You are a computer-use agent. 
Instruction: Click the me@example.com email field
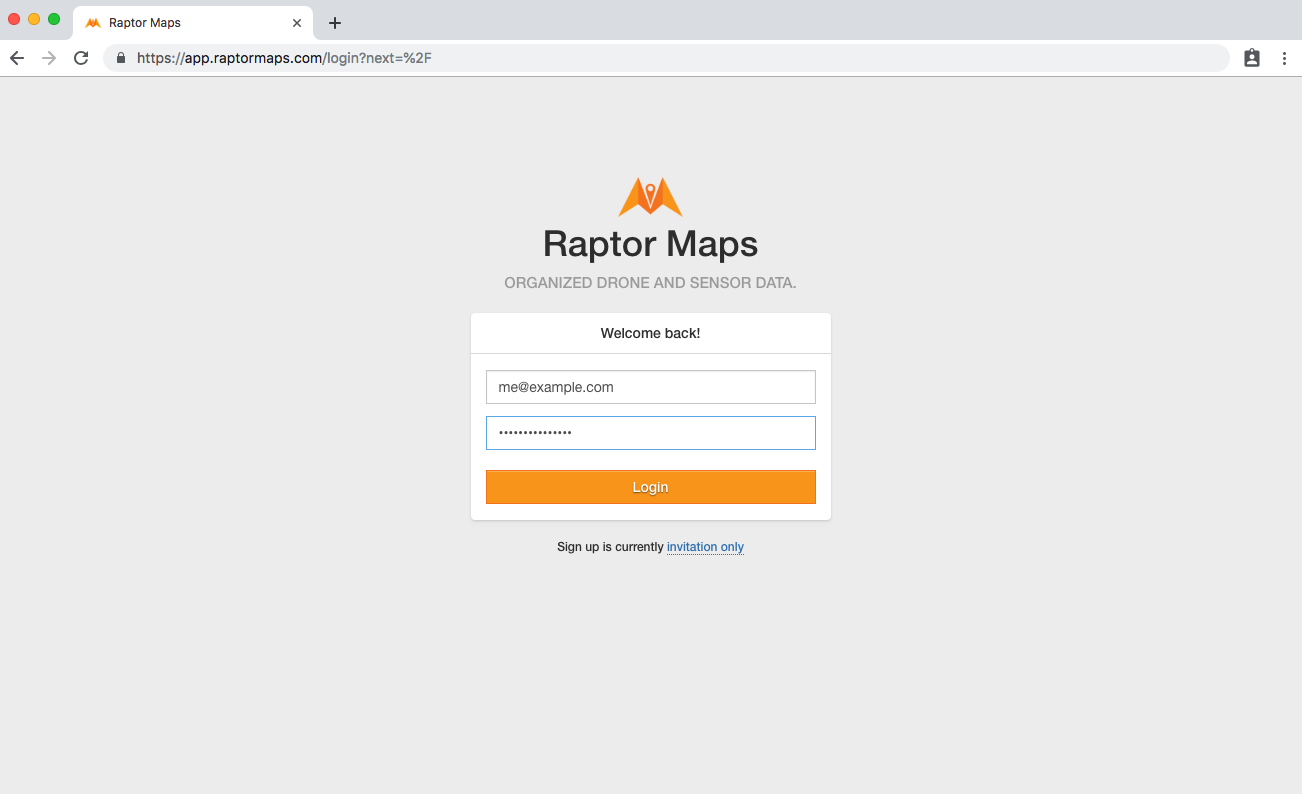tap(651, 387)
